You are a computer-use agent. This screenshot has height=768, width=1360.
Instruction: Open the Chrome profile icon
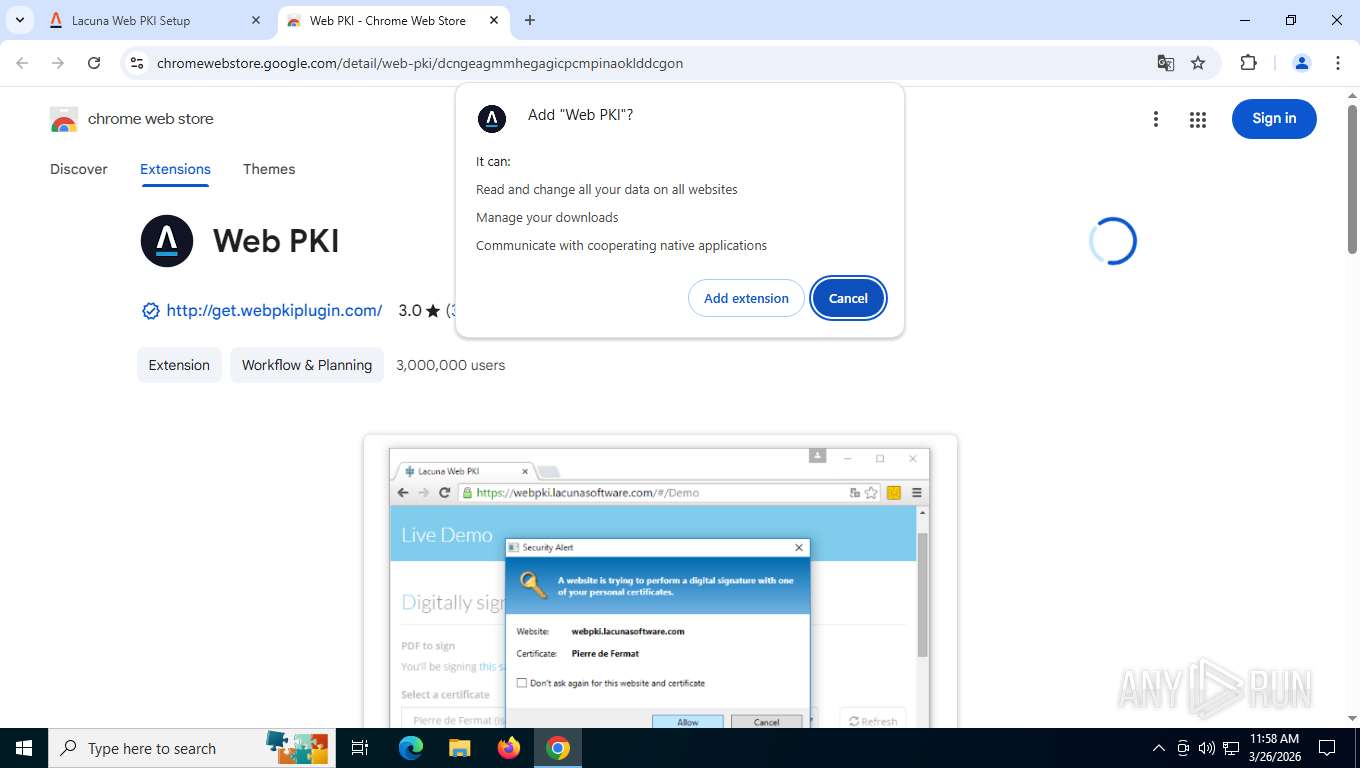point(1302,63)
